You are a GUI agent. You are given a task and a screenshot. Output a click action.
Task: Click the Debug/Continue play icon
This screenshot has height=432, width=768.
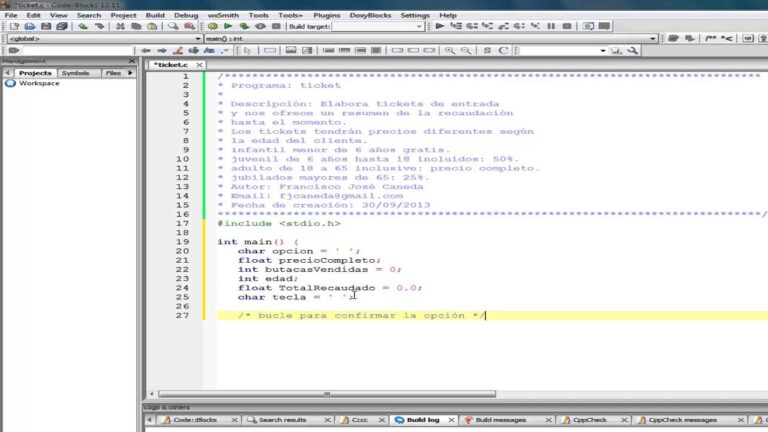(440, 26)
